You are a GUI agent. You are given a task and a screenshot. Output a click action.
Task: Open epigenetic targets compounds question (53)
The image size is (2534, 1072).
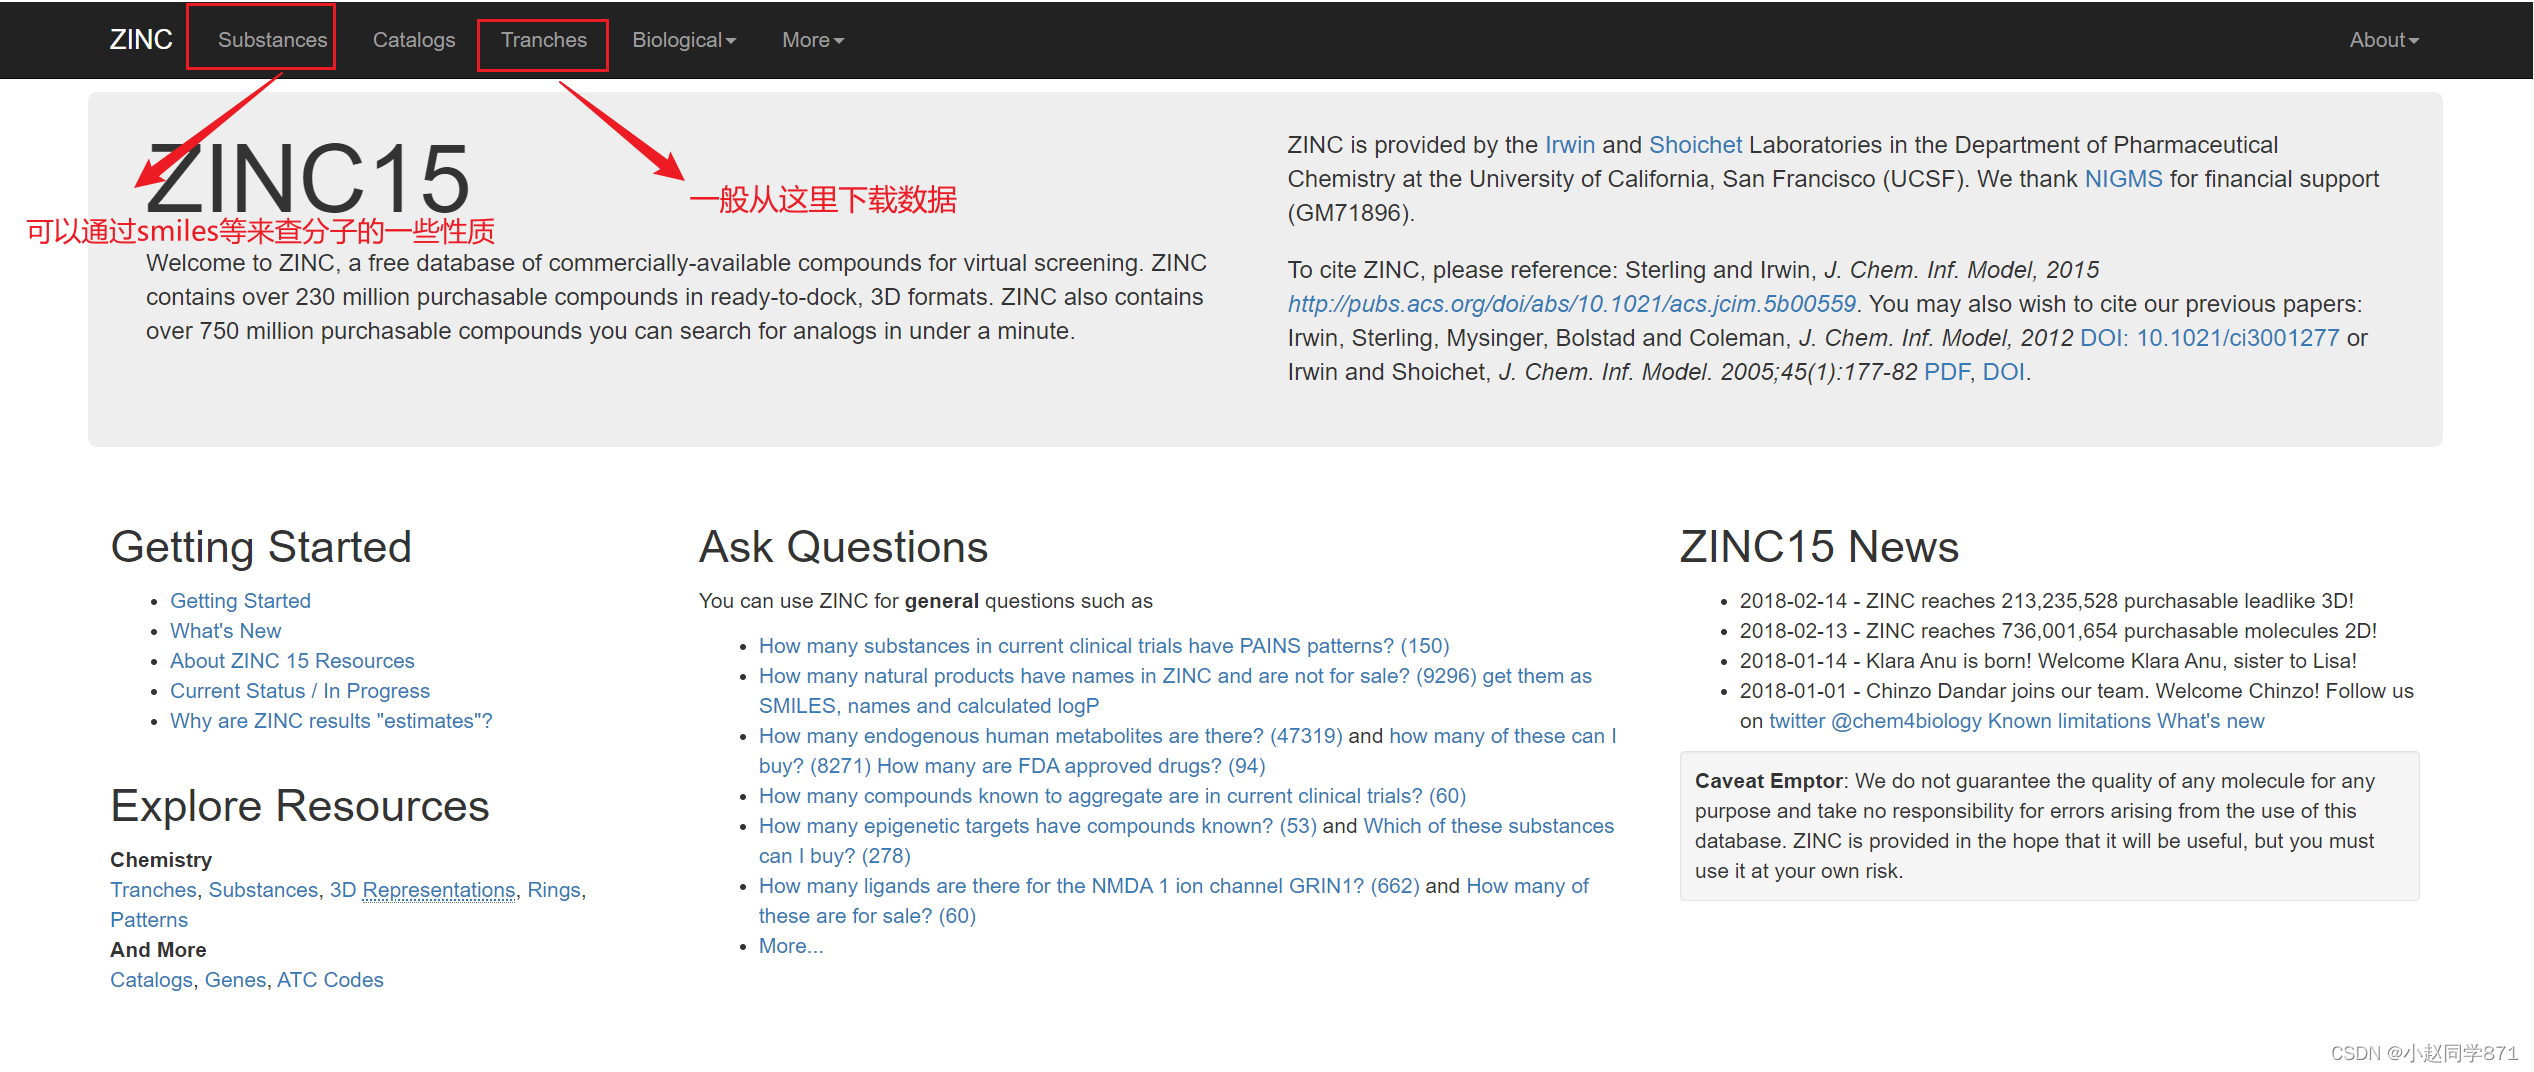[1038, 826]
